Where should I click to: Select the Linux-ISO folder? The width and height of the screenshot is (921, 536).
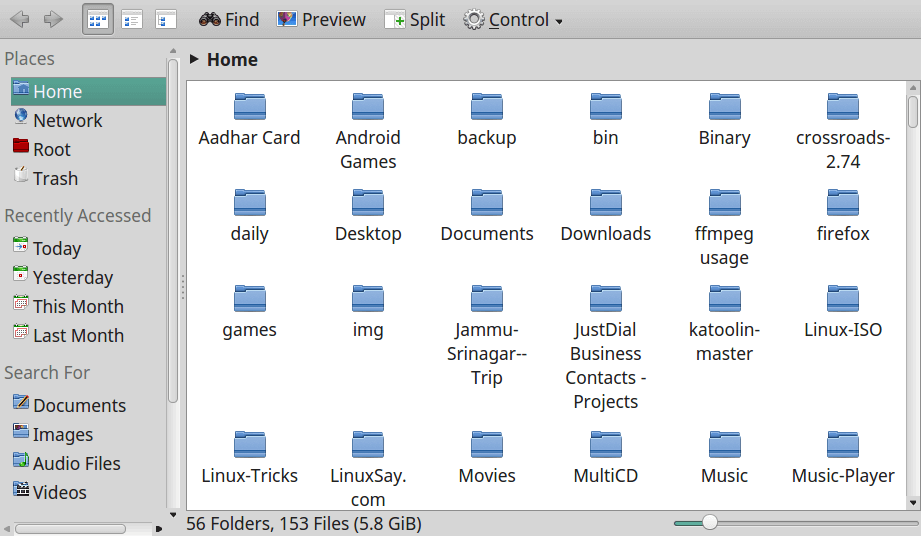(x=843, y=312)
